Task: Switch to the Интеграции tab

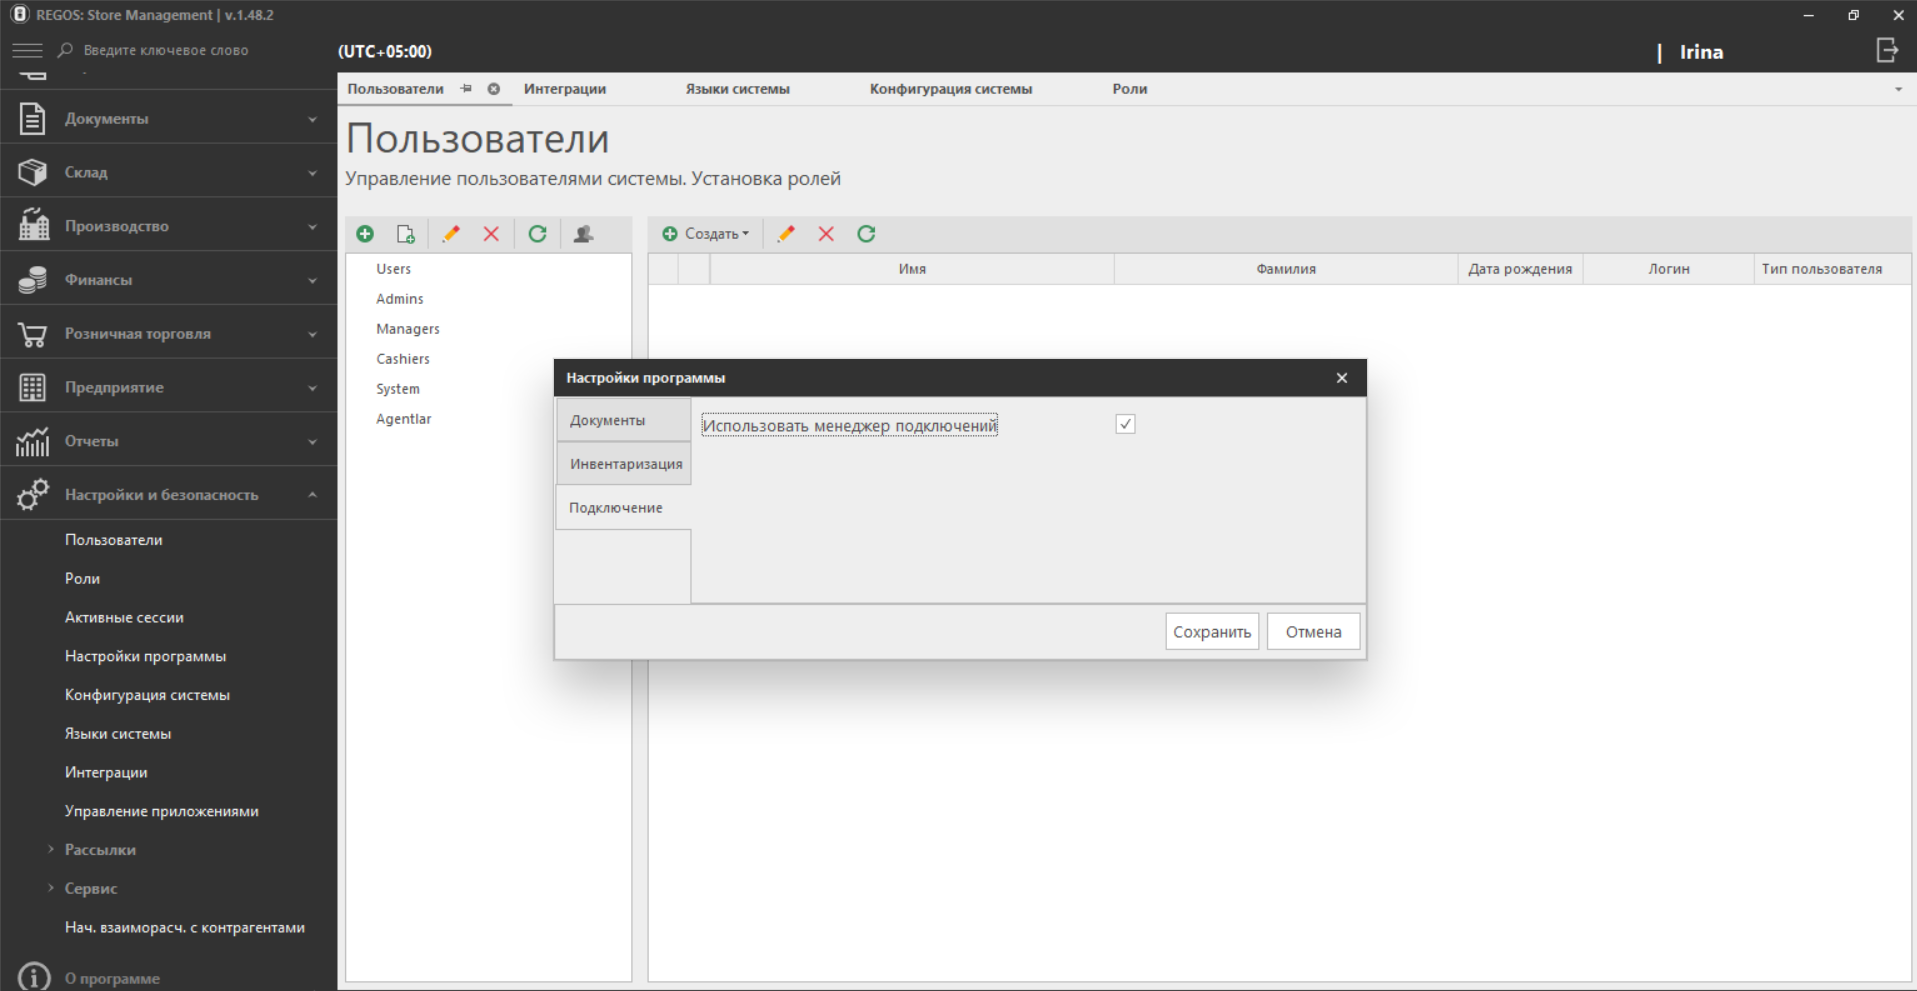Action: tap(565, 89)
